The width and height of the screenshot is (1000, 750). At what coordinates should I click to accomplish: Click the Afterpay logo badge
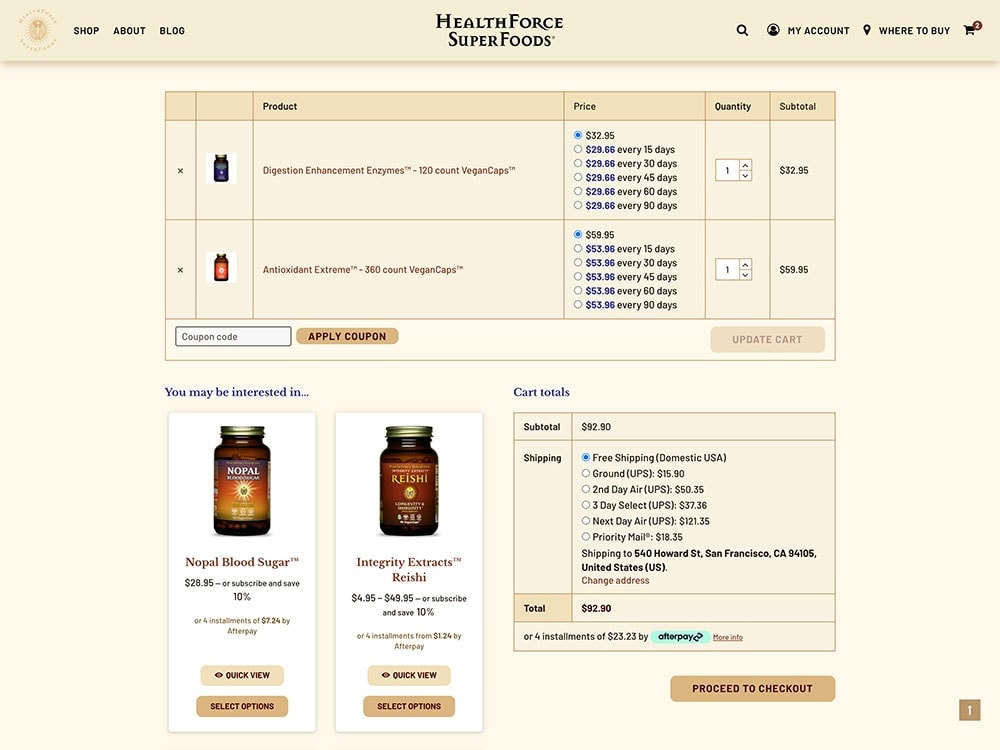[680, 636]
